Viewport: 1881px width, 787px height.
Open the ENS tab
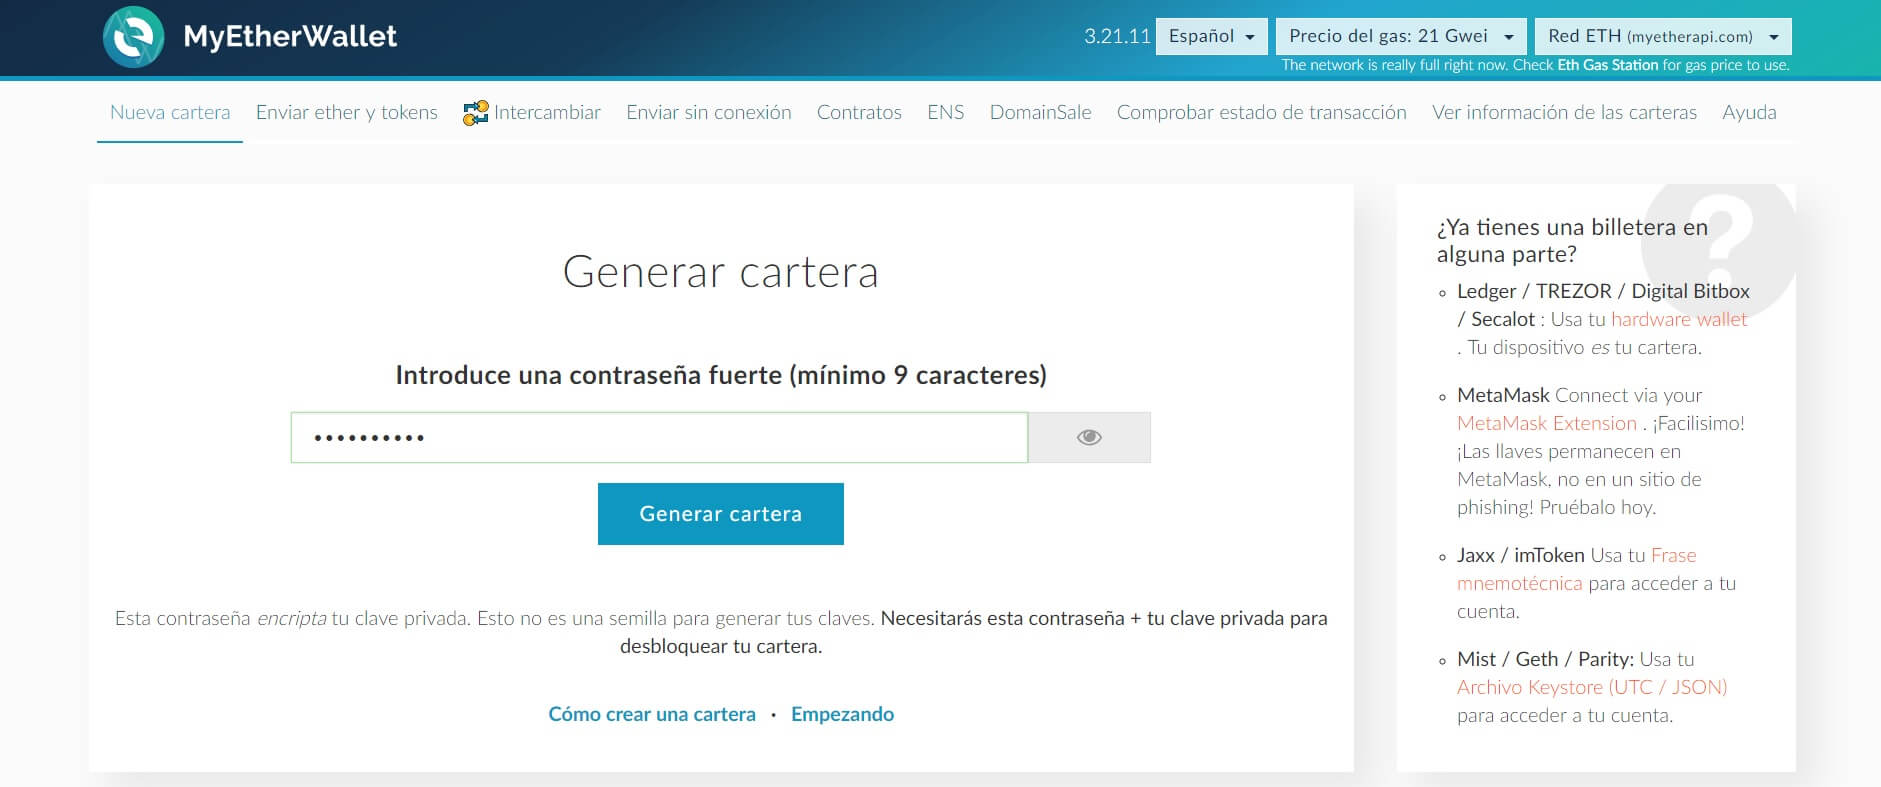(x=946, y=112)
